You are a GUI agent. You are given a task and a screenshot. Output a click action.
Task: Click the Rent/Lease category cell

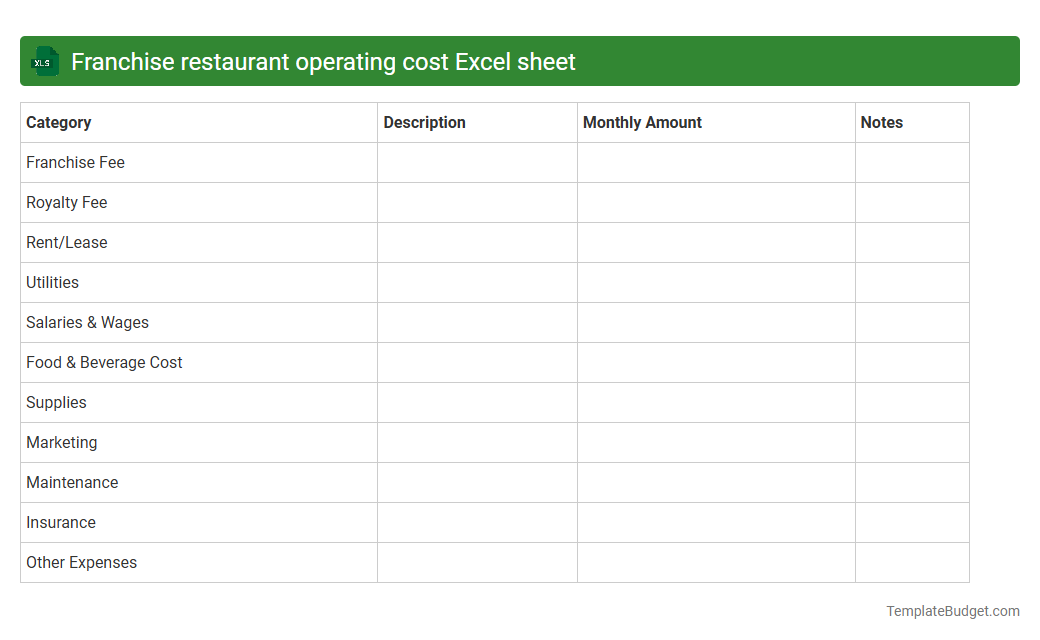[x=66, y=242]
